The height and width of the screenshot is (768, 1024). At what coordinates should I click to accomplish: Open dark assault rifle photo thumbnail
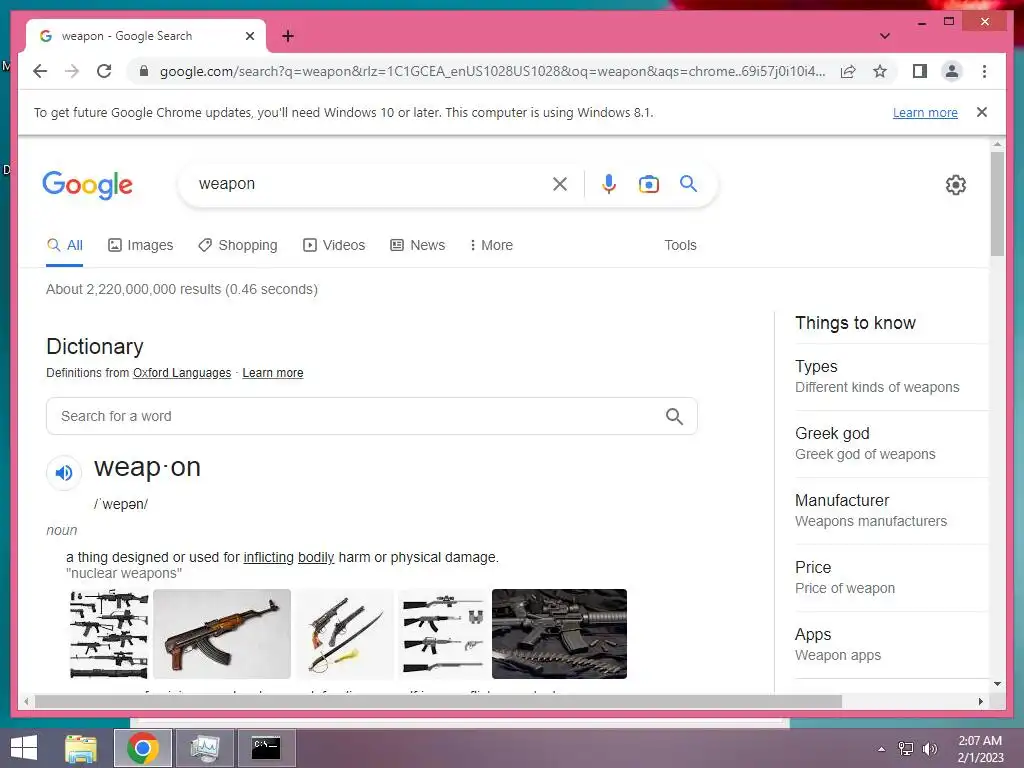[x=559, y=634]
